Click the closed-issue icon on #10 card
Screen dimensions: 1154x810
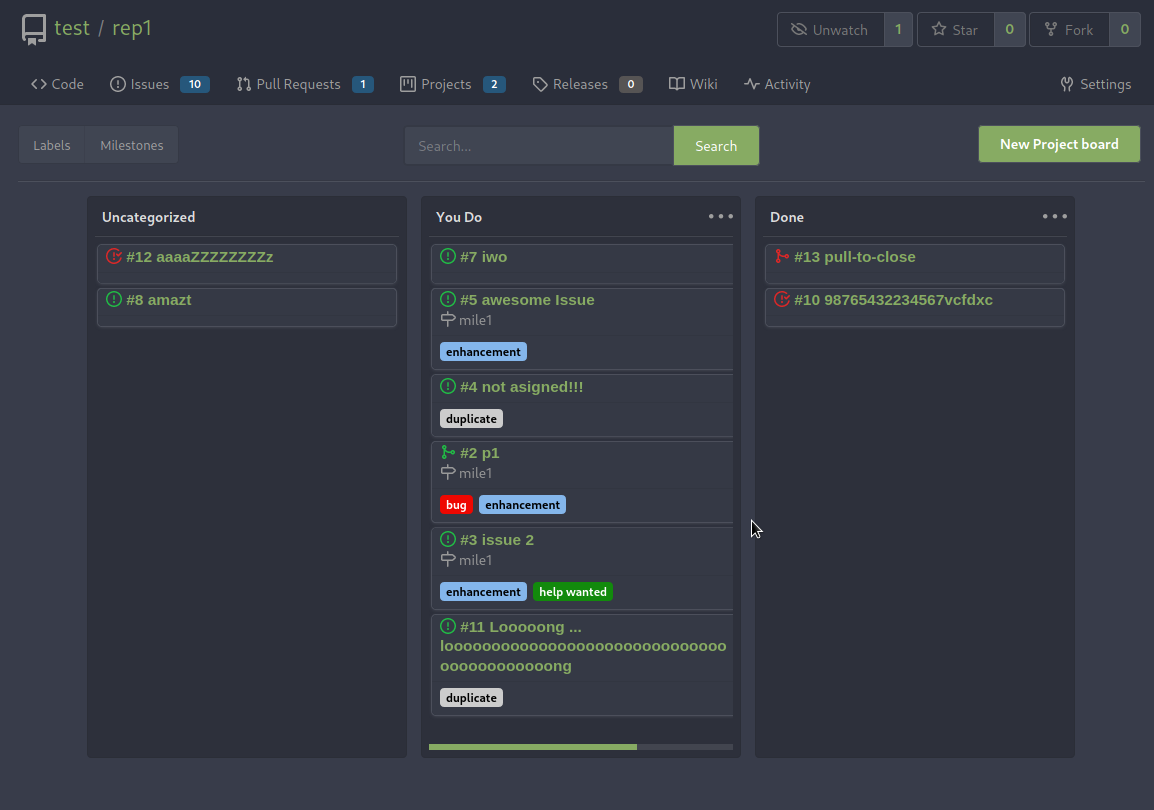[x=782, y=299]
